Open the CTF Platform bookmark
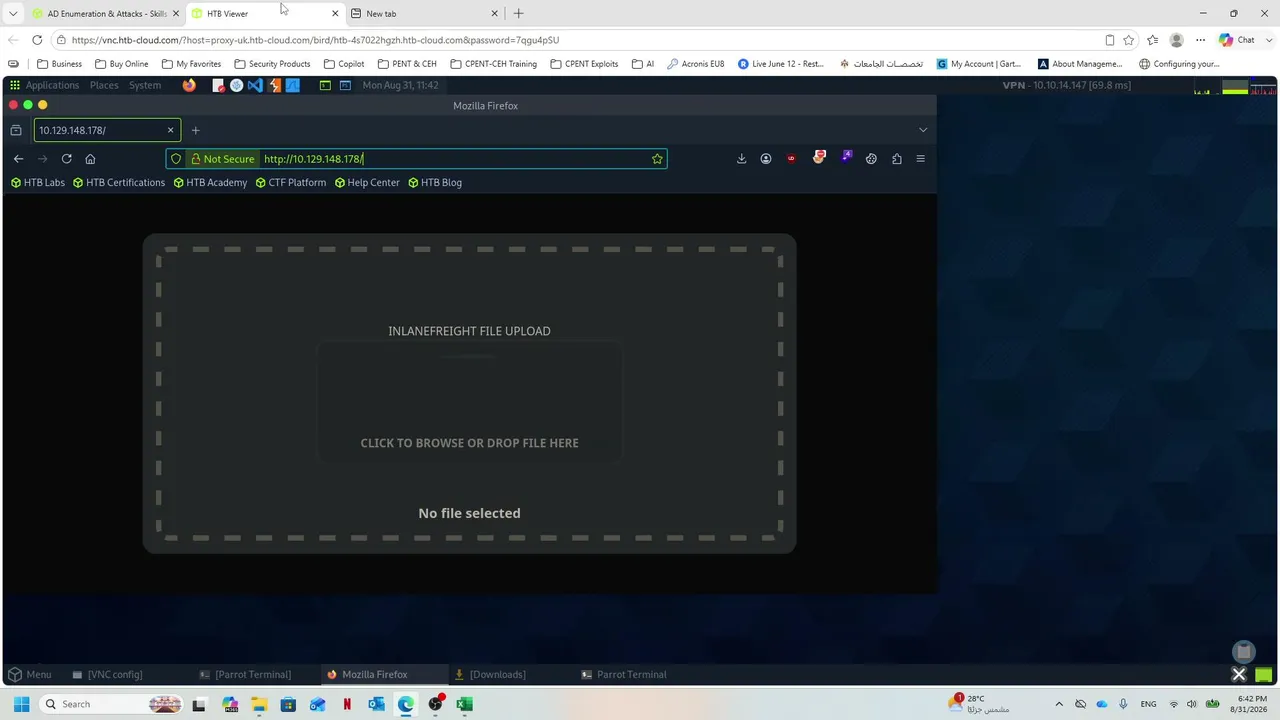This screenshot has width=1280, height=720. tap(291, 183)
